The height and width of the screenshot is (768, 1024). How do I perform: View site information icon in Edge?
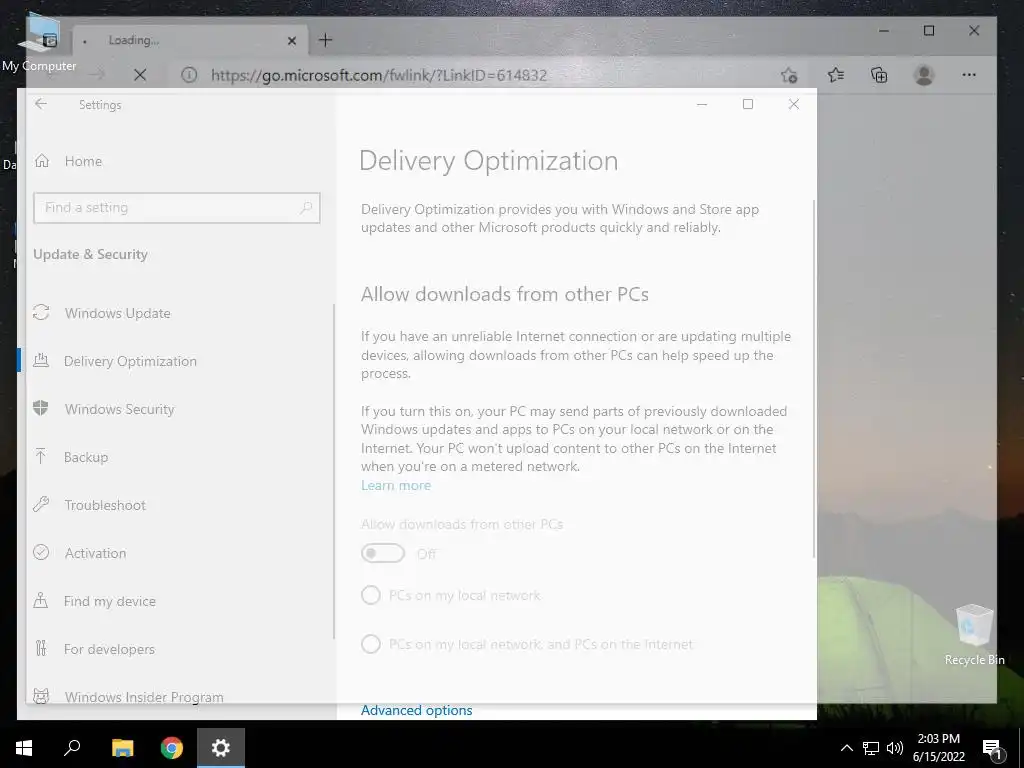coord(189,75)
